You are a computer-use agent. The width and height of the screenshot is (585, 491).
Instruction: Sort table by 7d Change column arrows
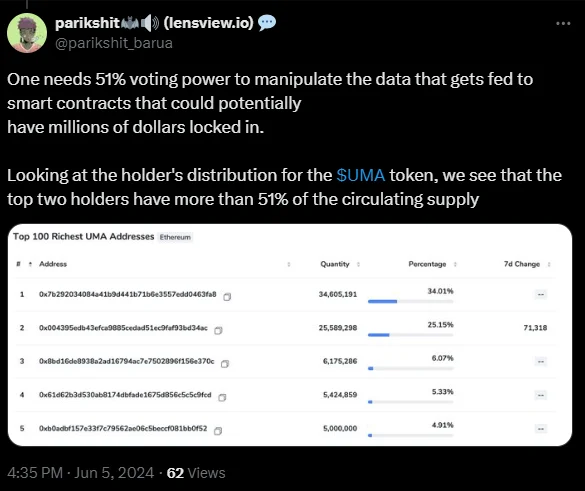pos(549,264)
